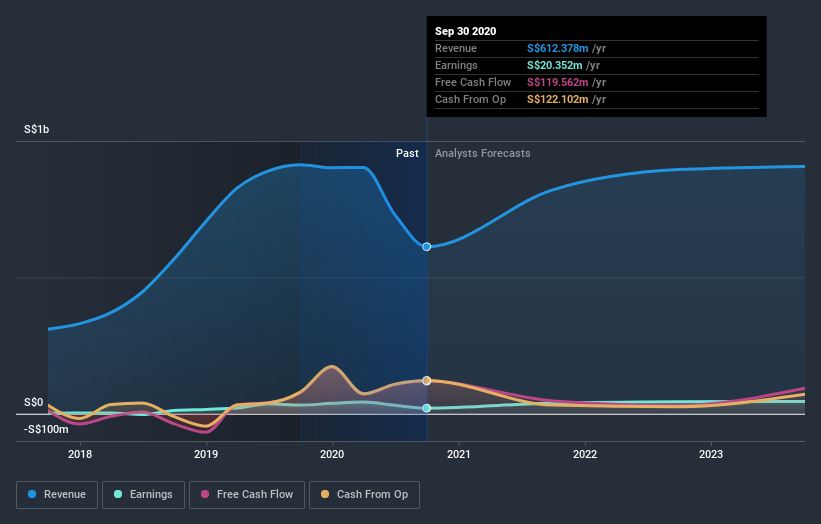Image resolution: width=821 pixels, height=524 pixels.
Task: Click the S$122.102m cash from op value
Action: tap(558, 99)
